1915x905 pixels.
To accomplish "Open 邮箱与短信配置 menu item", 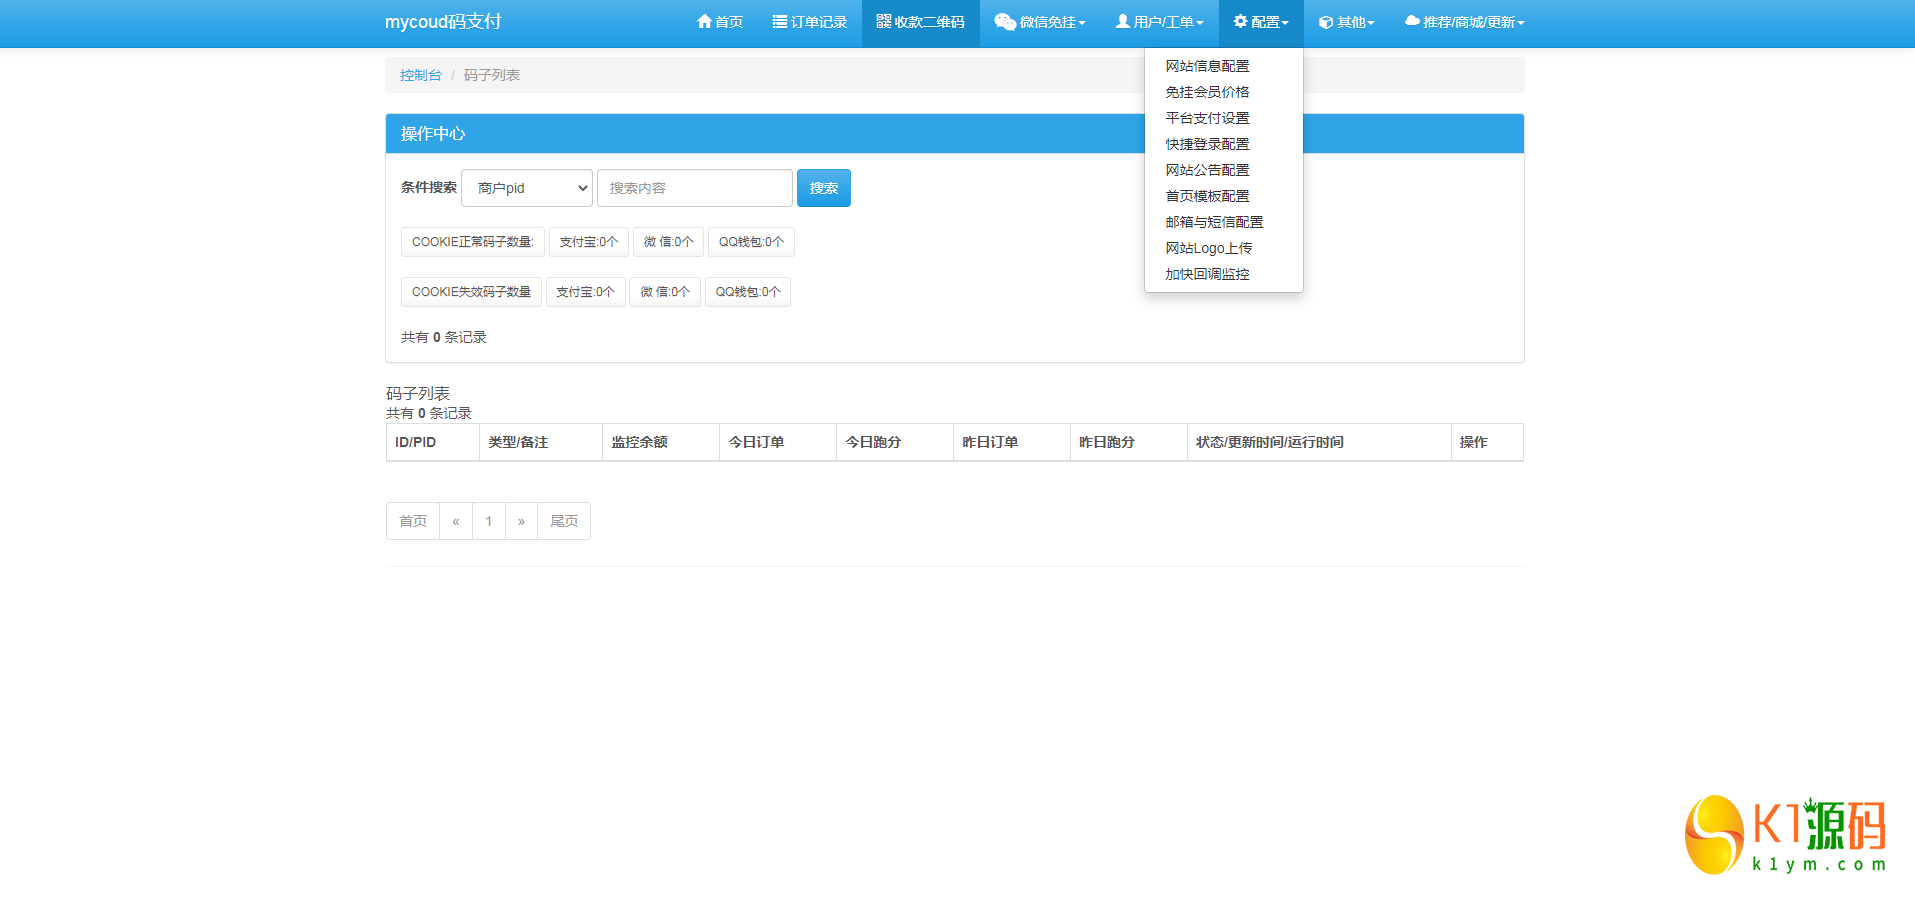I will pos(1214,222).
